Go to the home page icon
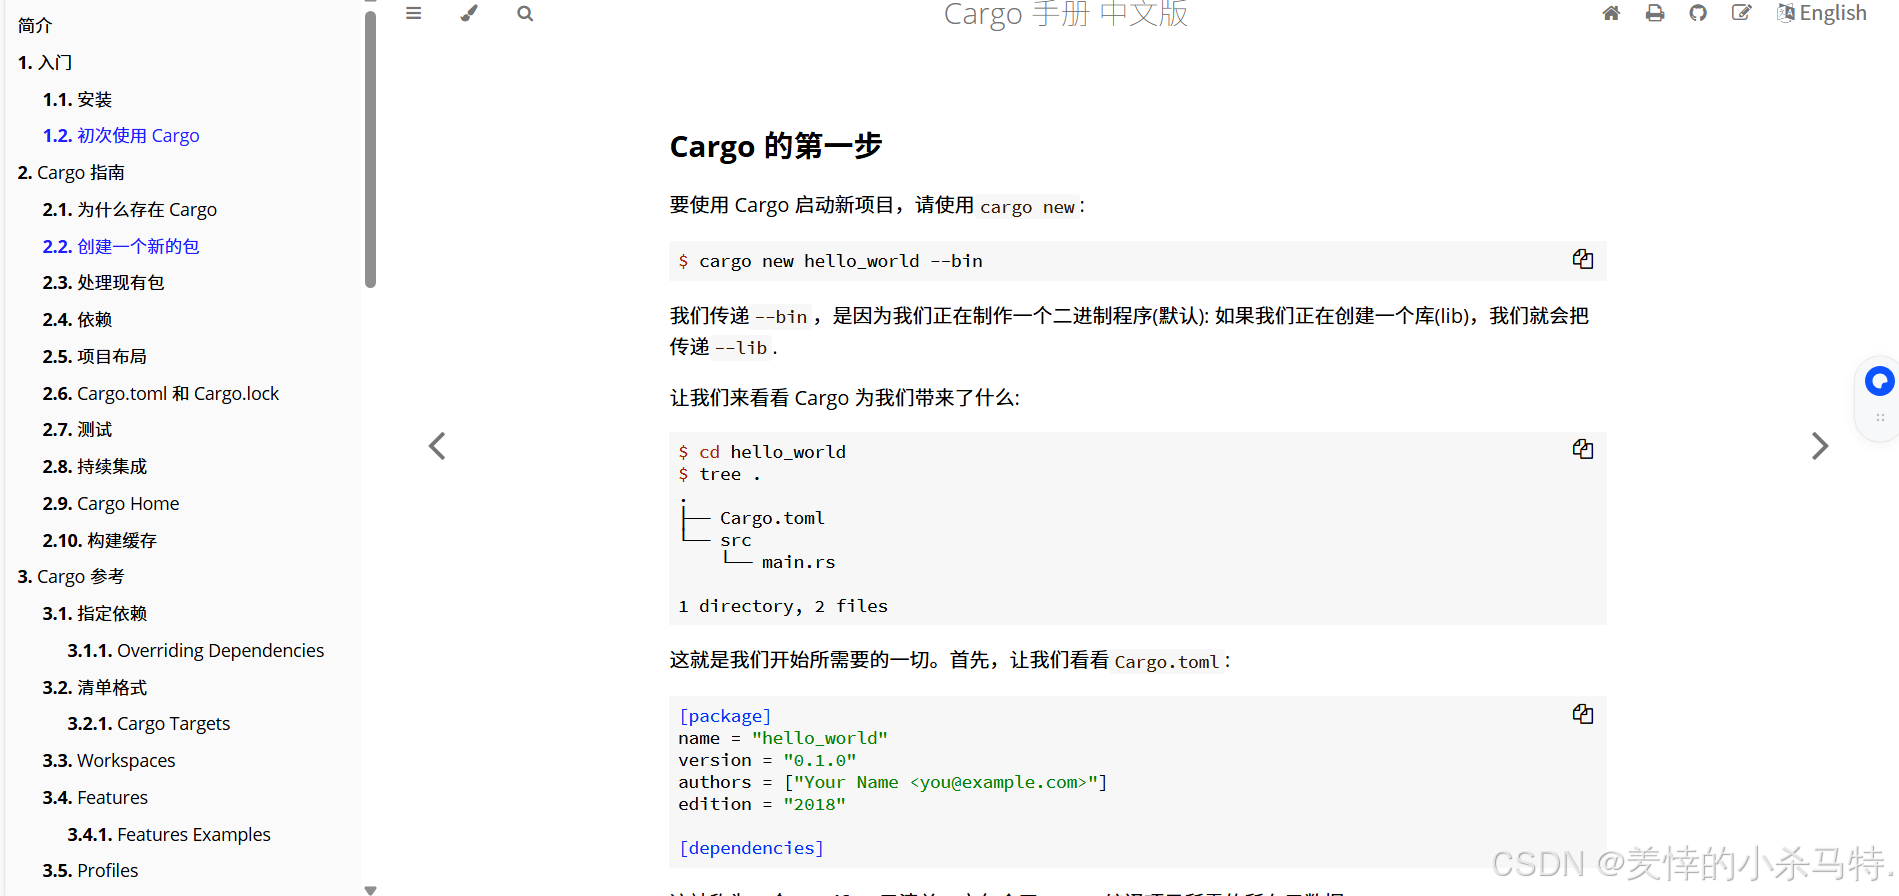The width and height of the screenshot is (1899, 896). click(x=1611, y=13)
